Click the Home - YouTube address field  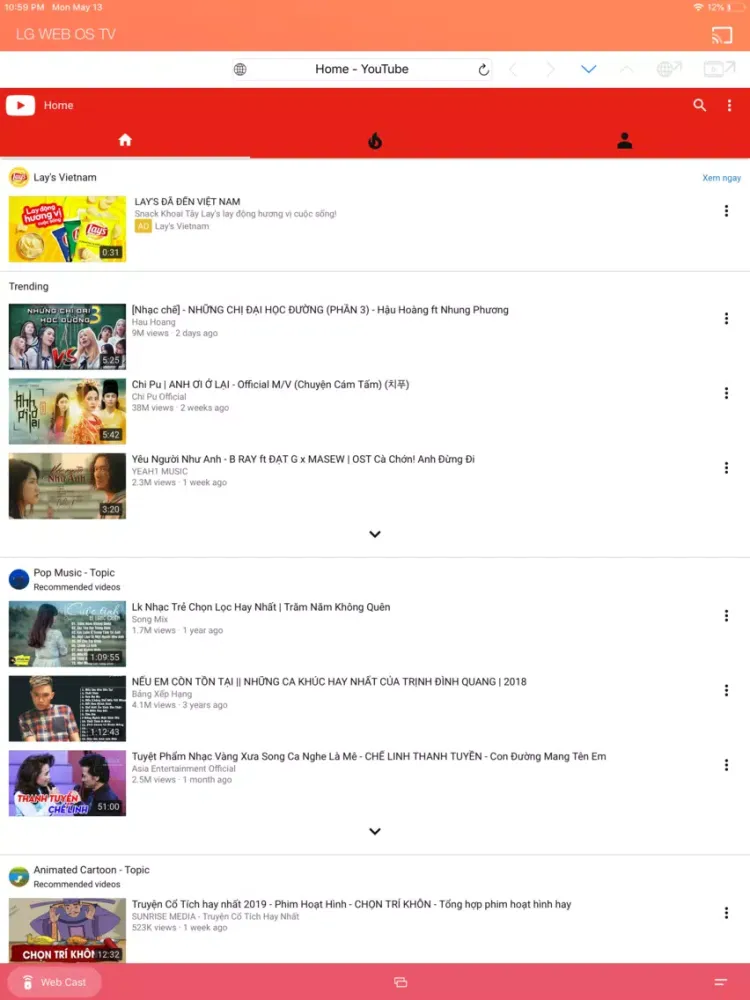[x=362, y=70]
